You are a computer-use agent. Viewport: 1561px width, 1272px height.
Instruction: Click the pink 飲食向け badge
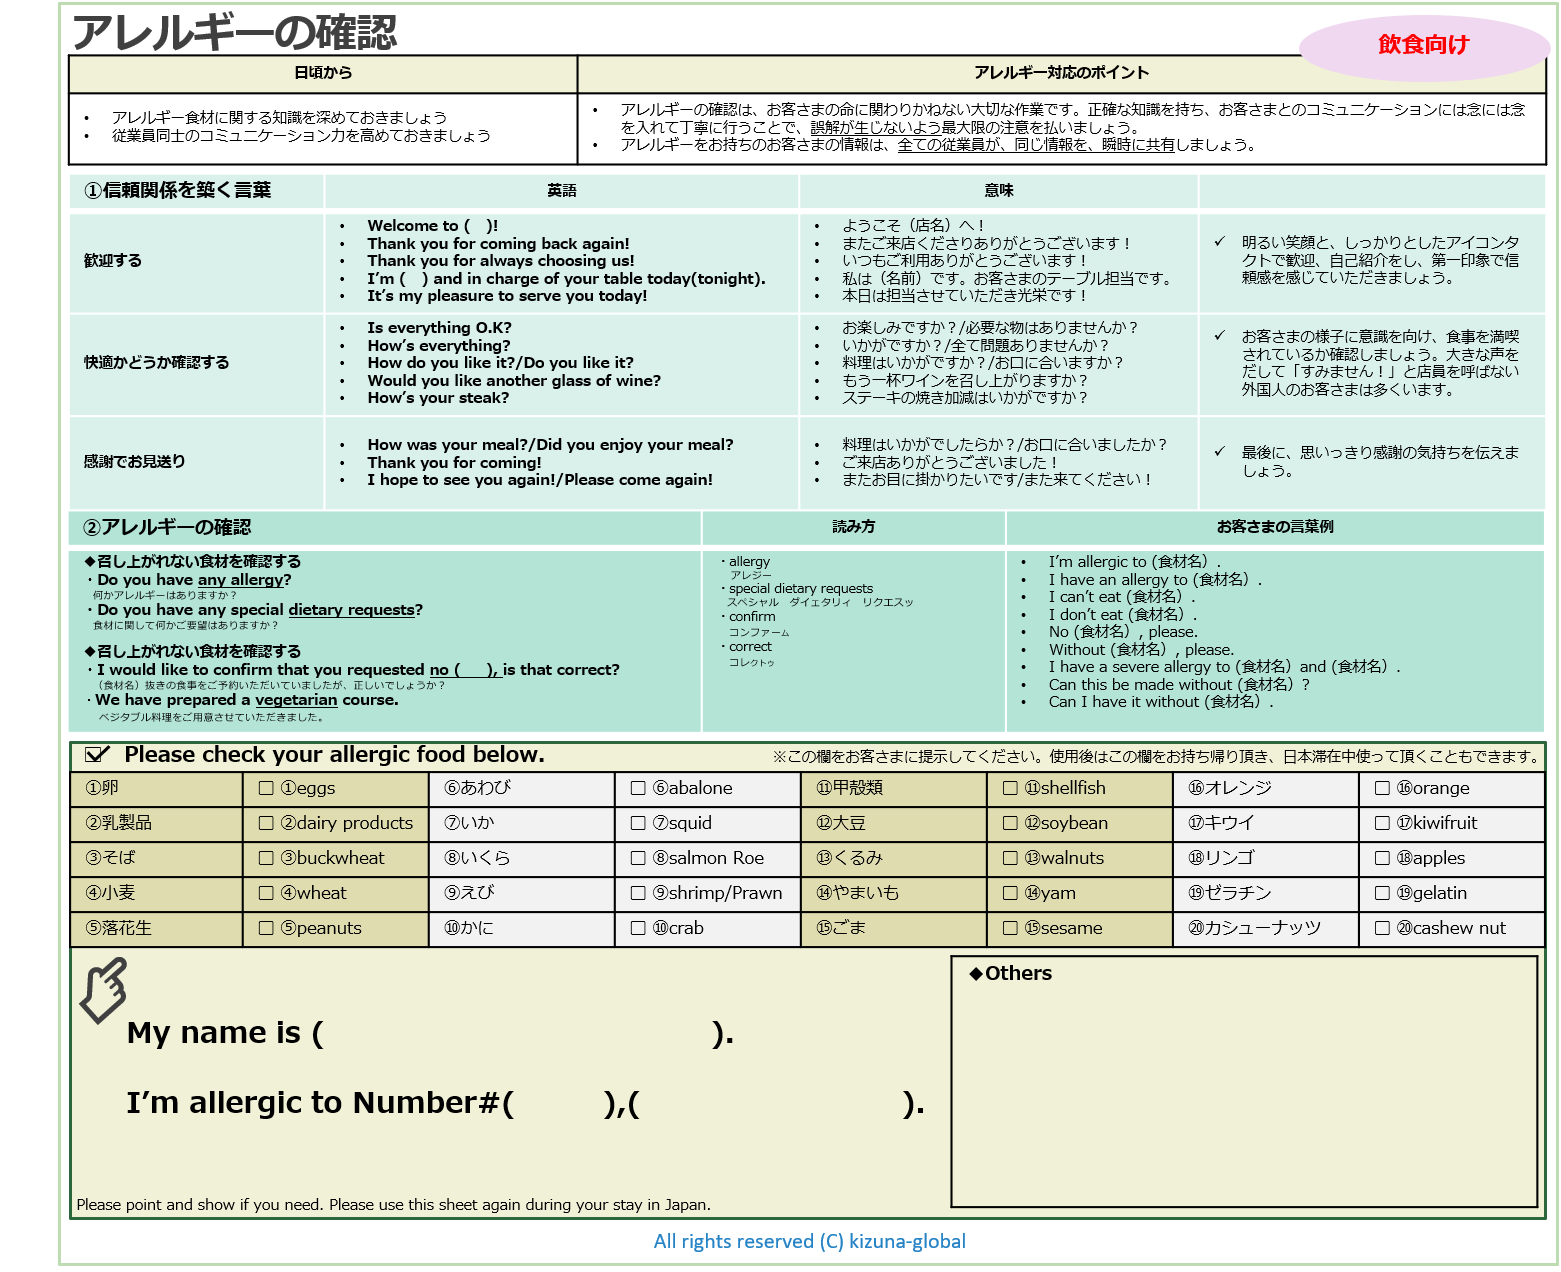tap(1423, 45)
